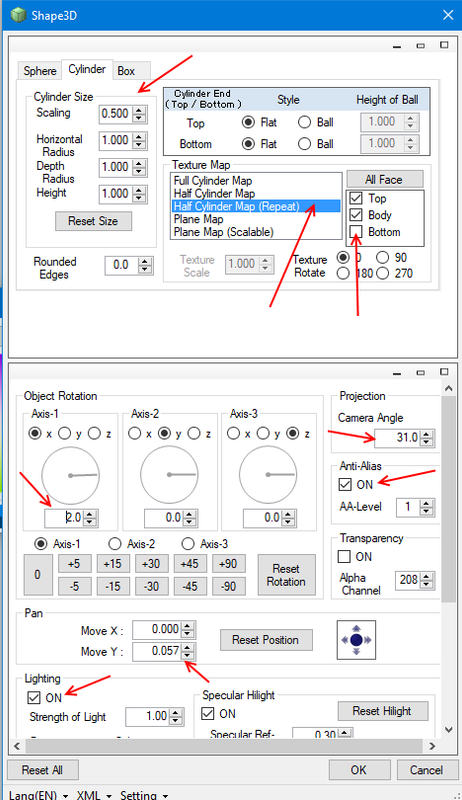Viewport: 462px width, 800px height.
Task: Maximize the lower rotation panel
Action: point(444,372)
